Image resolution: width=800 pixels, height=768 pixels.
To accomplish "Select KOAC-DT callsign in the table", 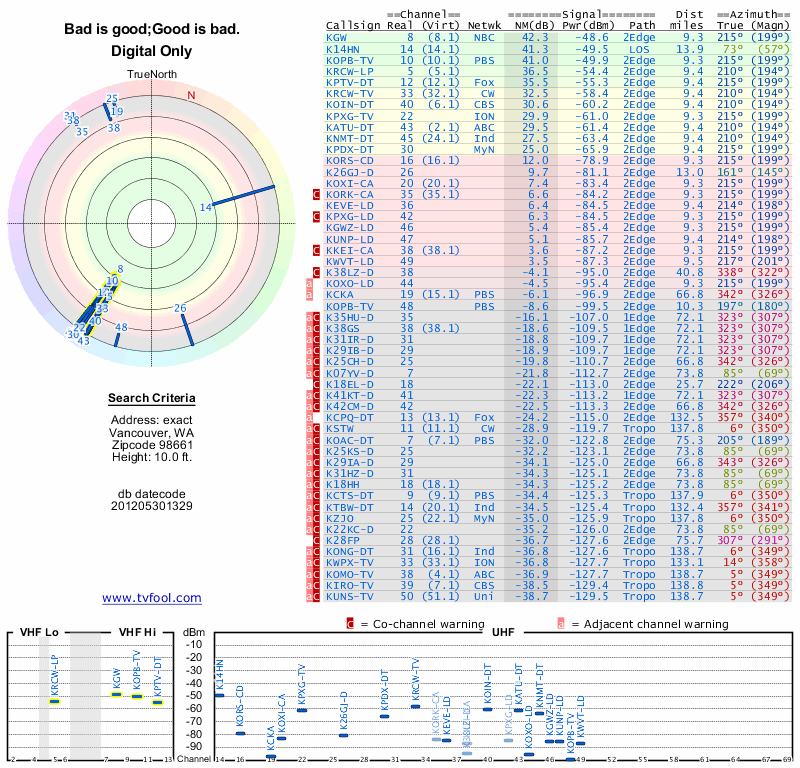I will click(x=350, y=440).
